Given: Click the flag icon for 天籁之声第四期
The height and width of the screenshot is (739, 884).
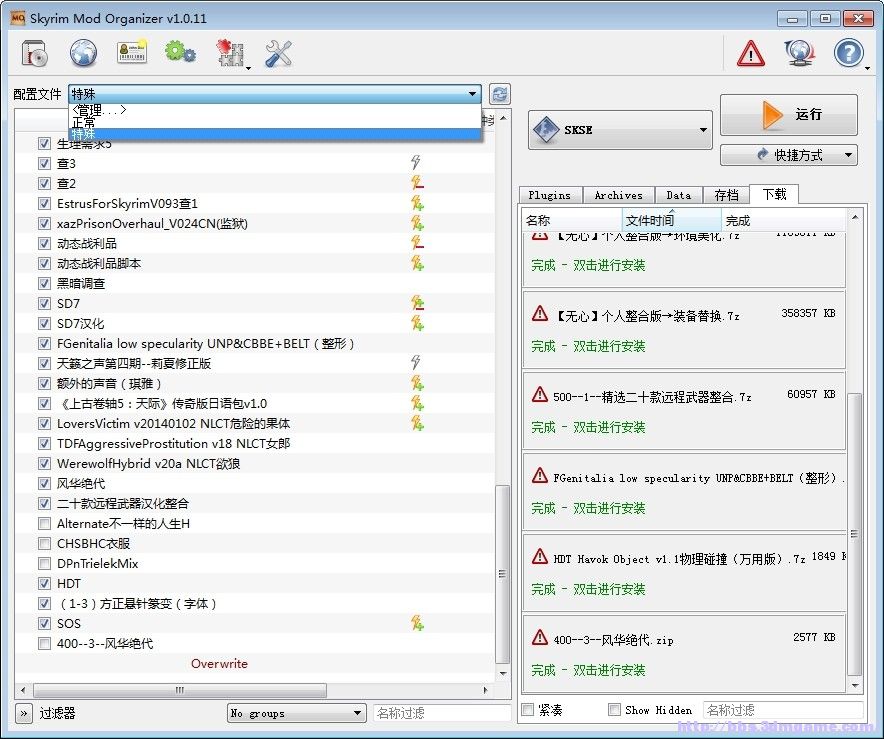Looking at the screenshot, I should pos(416,362).
